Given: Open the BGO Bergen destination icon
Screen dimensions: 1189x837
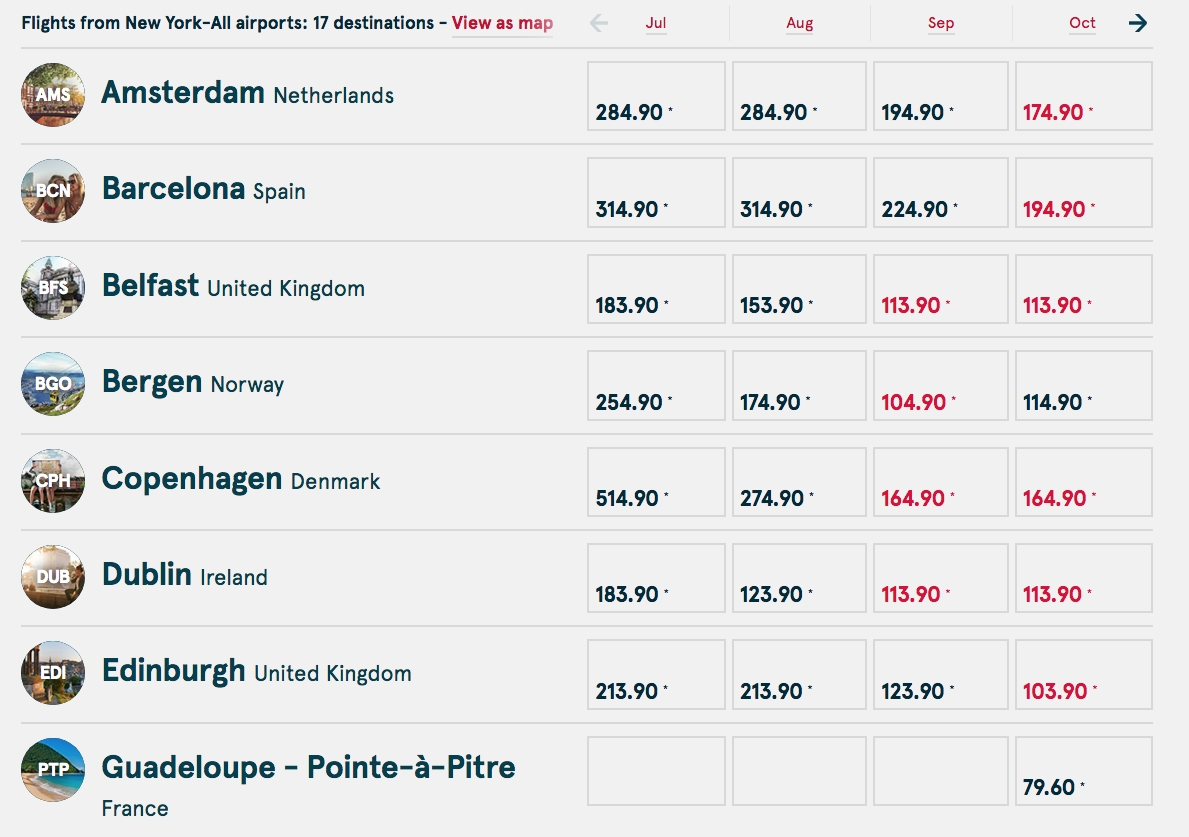Looking at the screenshot, I should pos(53,384).
